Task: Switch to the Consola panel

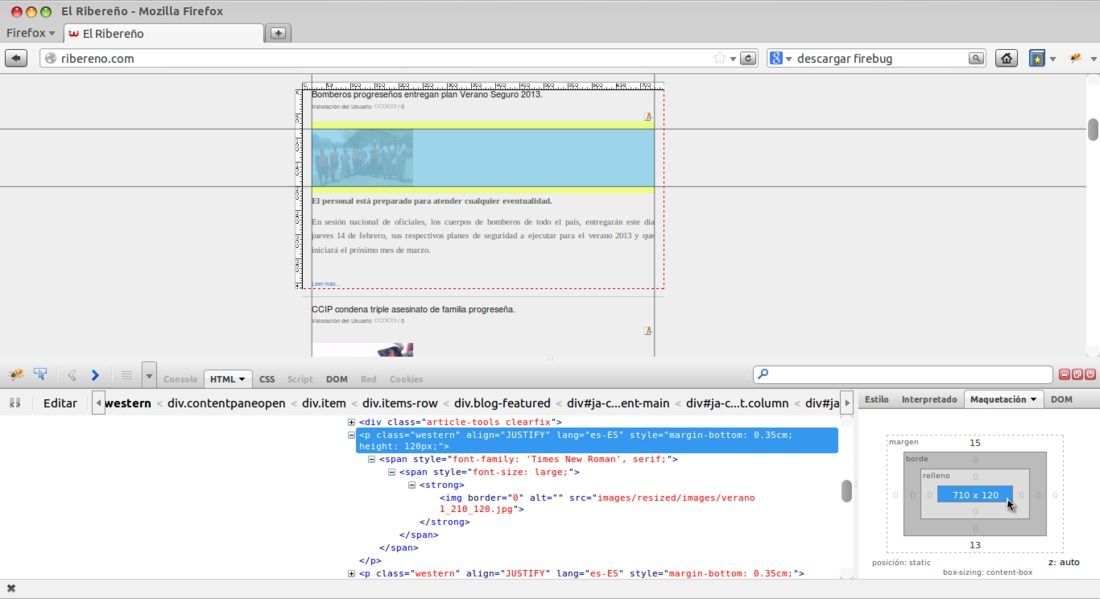Action: pos(180,379)
